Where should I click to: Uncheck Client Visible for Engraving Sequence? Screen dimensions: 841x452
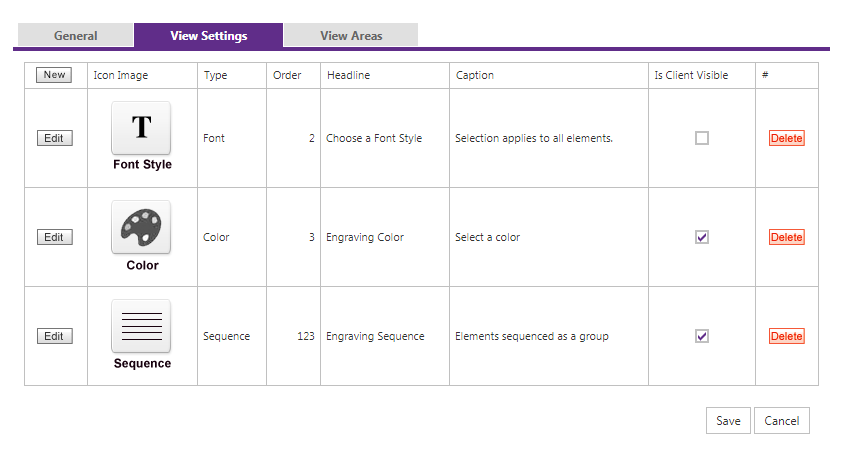pyautogui.click(x=702, y=336)
